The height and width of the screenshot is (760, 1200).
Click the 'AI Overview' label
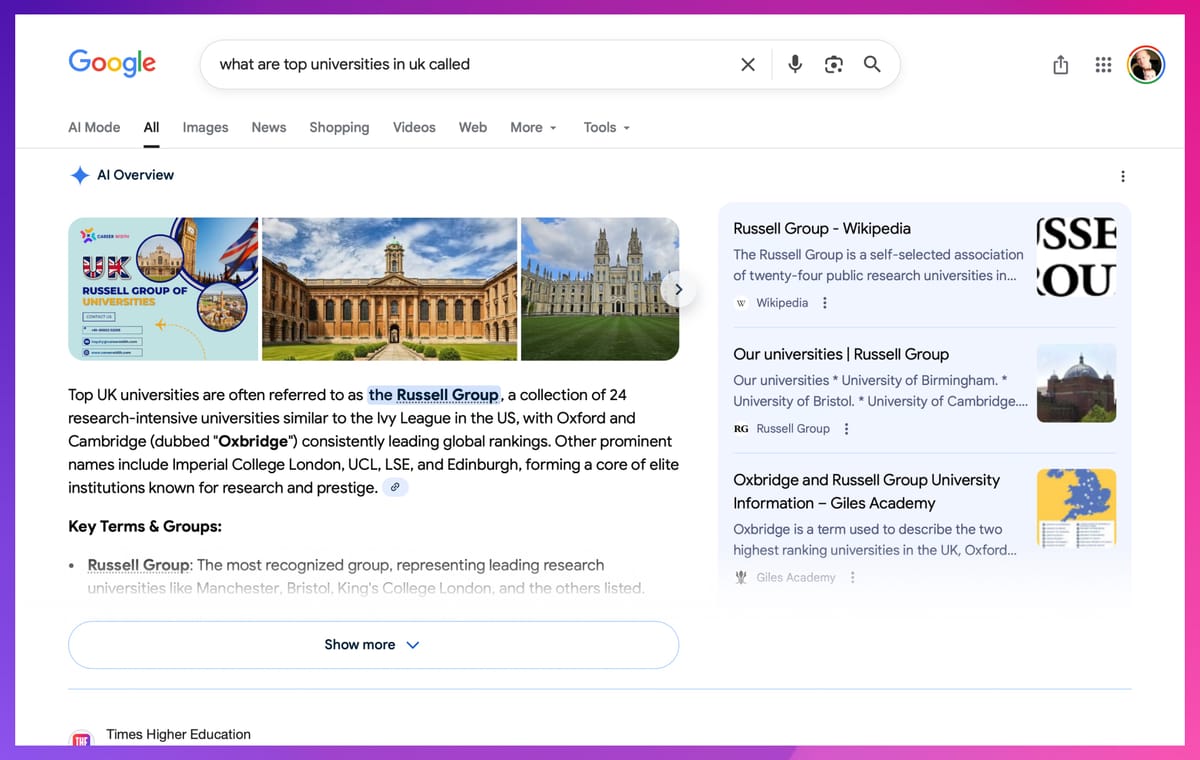pos(135,175)
